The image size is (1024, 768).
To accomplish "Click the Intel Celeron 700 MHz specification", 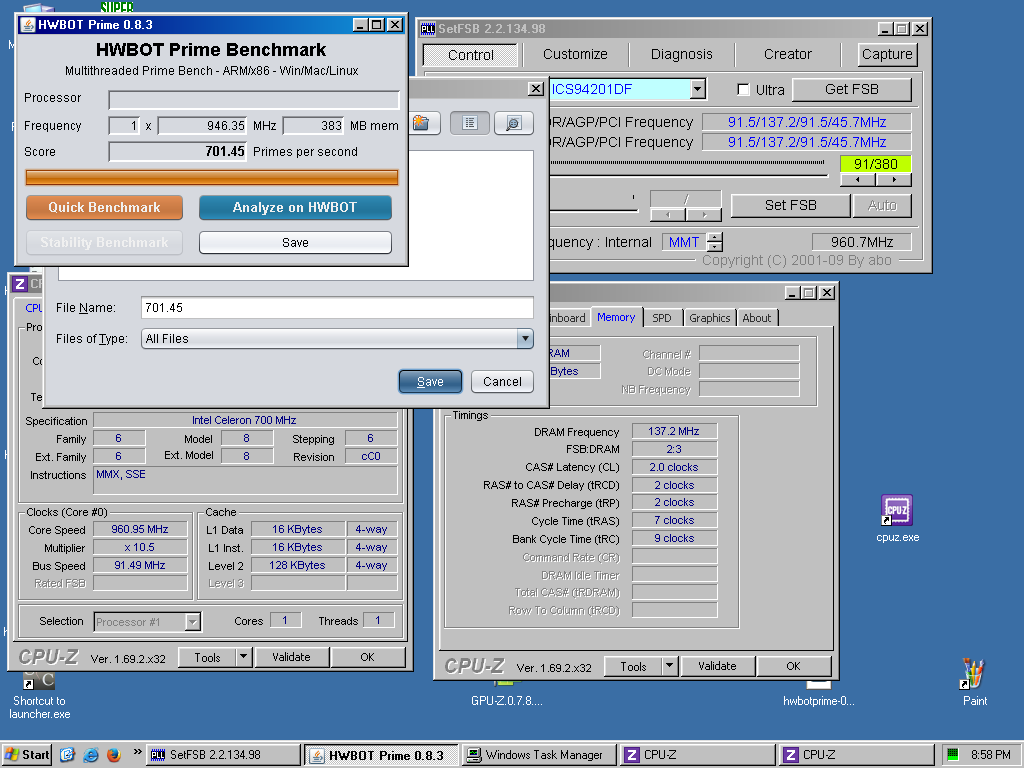I will (244, 420).
